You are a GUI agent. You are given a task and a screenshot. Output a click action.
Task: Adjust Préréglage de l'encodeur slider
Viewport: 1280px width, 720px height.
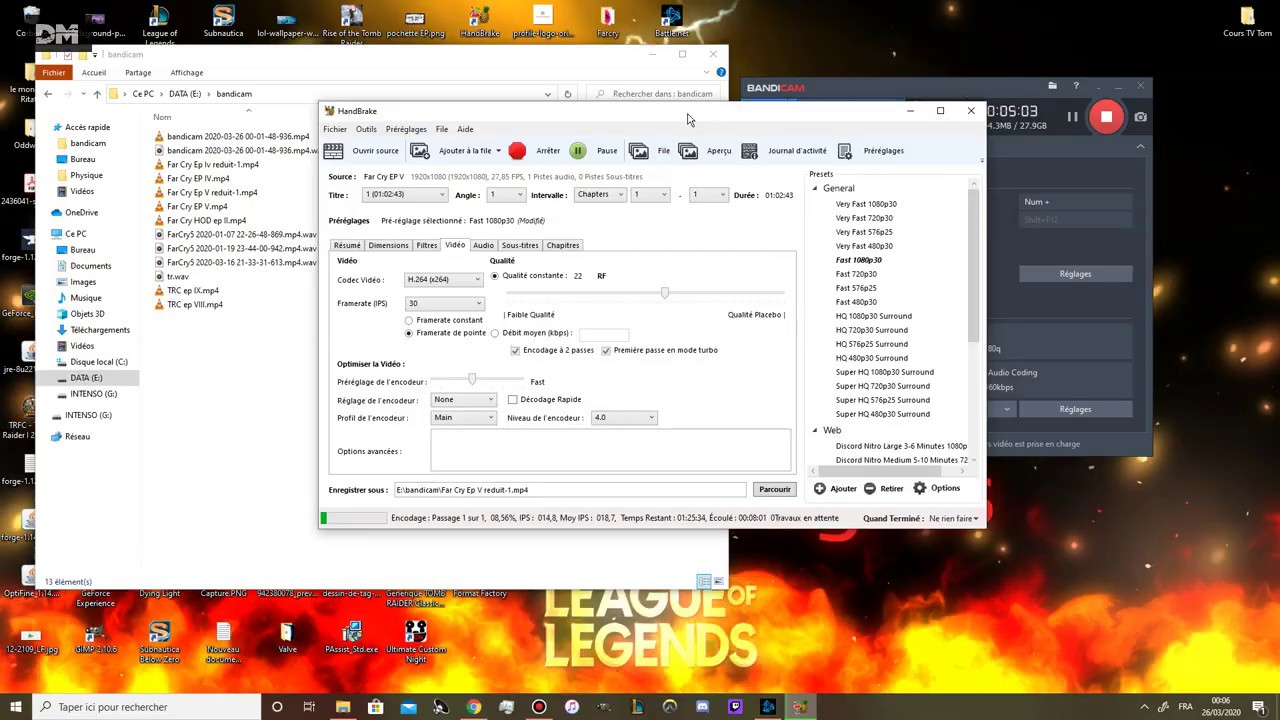[x=472, y=380]
